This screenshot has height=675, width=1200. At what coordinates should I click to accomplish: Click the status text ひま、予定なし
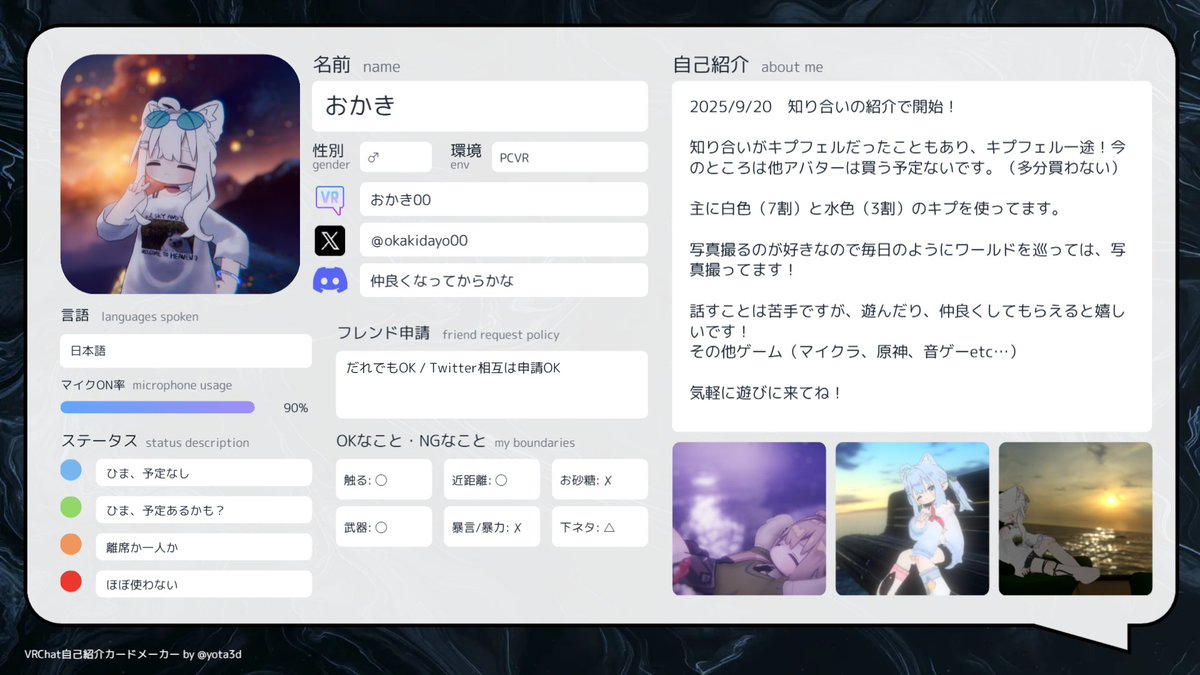(x=204, y=473)
